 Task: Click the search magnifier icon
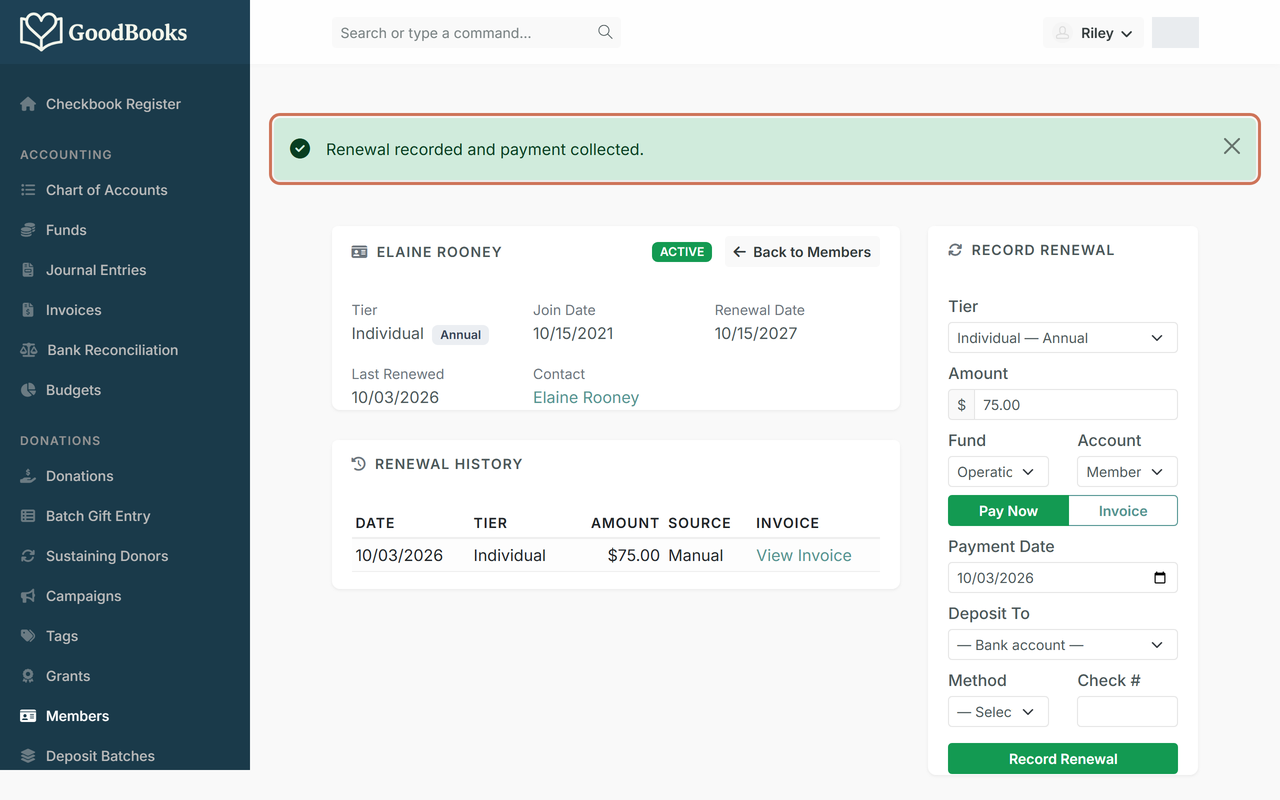tap(605, 32)
